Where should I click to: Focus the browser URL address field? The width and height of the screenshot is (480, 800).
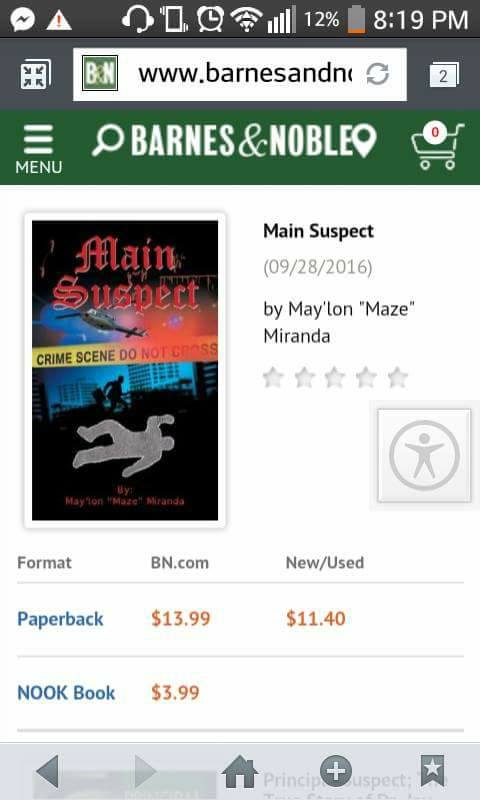tap(240, 74)
